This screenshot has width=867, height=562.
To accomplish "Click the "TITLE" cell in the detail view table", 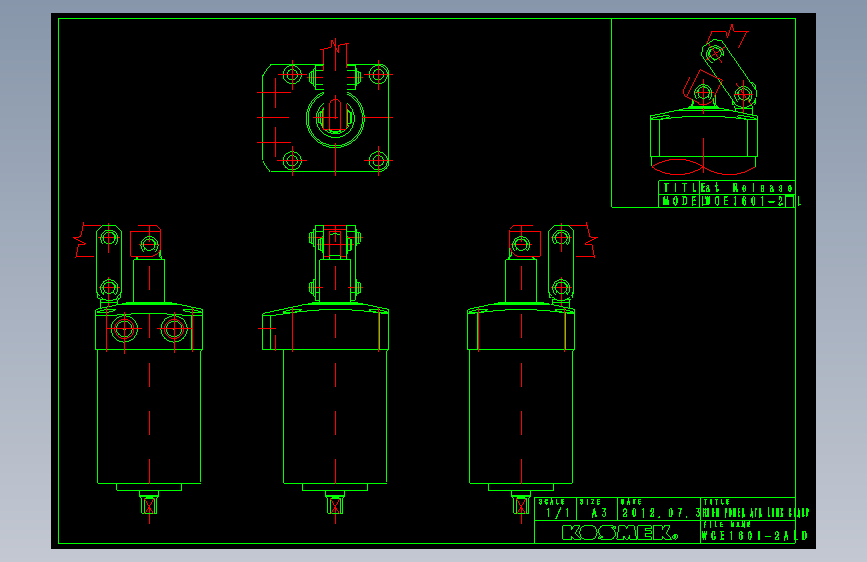I will click(680, 188).
